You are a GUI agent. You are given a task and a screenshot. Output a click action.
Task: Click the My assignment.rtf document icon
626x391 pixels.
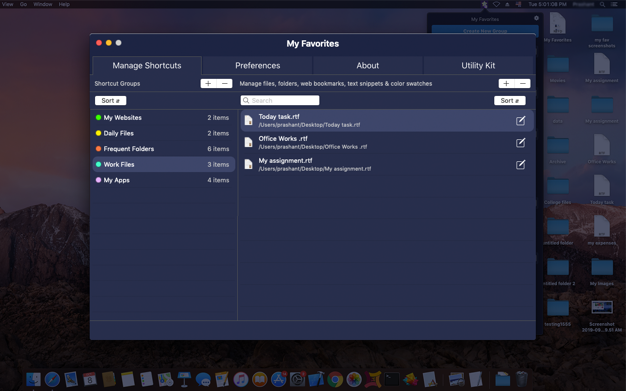point(248,164)
